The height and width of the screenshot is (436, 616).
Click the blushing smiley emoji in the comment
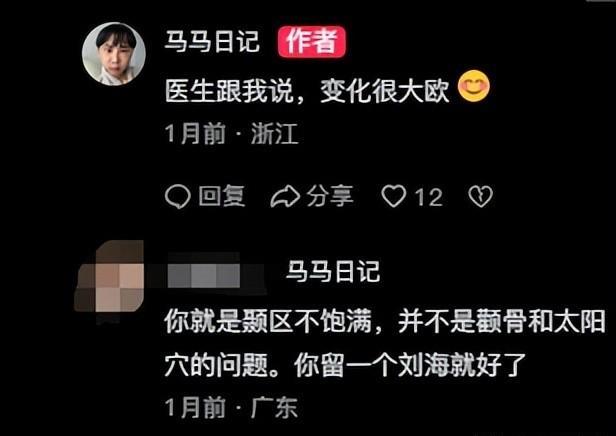click(474, 86)
